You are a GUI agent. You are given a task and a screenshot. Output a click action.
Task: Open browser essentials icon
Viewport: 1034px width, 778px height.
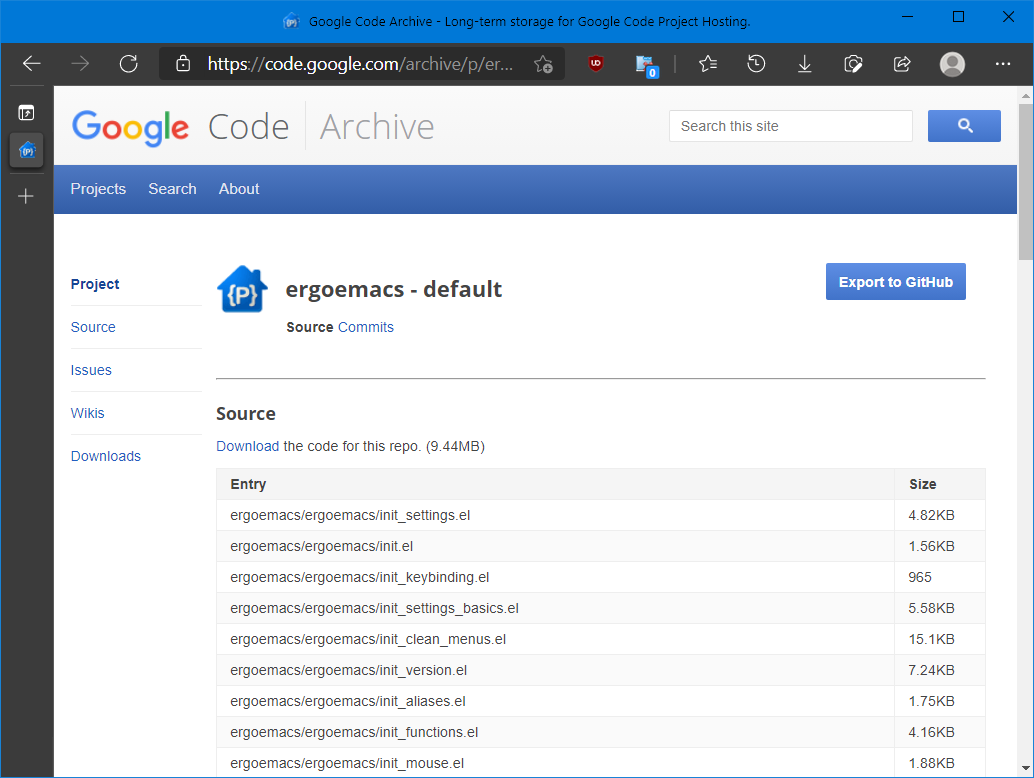click(x=853, y=64)
